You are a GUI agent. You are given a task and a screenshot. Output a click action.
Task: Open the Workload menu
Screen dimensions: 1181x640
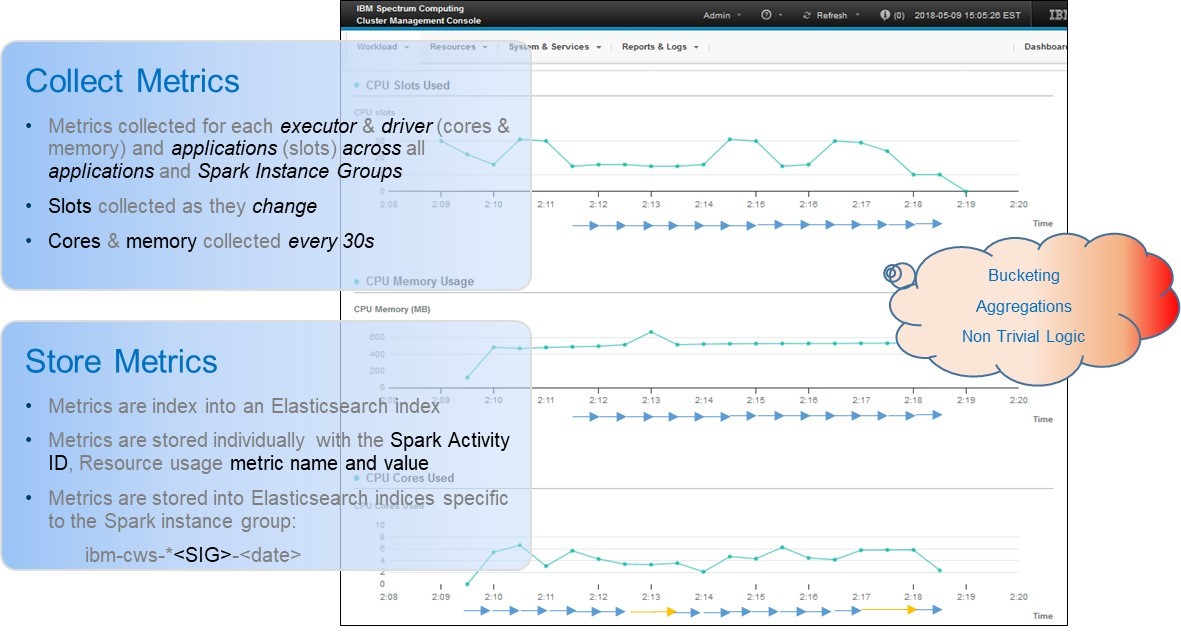[x=383, y=47]
